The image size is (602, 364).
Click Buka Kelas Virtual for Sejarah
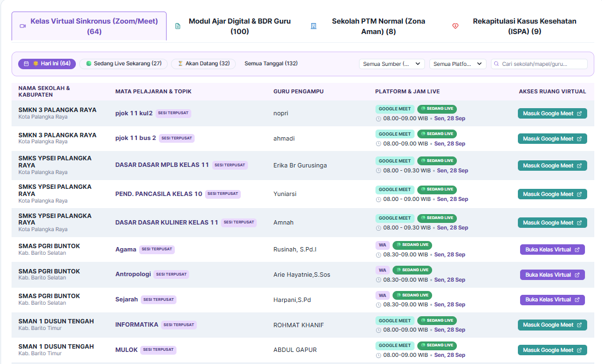[x=552, y=300]
